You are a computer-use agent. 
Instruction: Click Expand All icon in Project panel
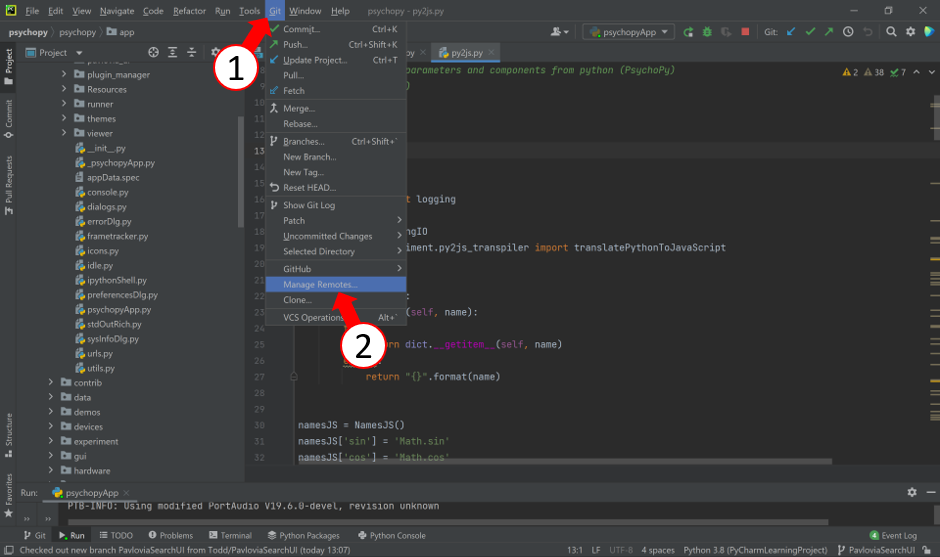pyautogui.click(x=173, y=53)
